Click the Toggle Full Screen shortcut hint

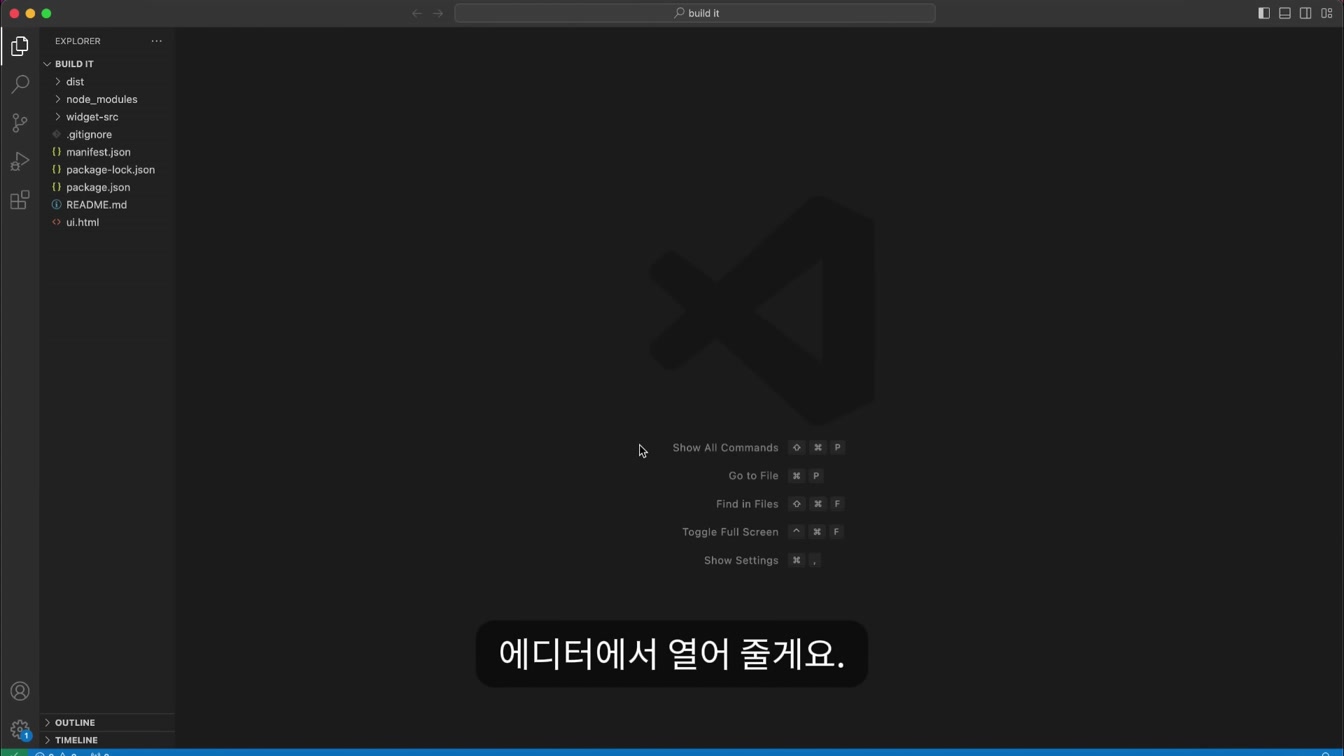[763, 532]
